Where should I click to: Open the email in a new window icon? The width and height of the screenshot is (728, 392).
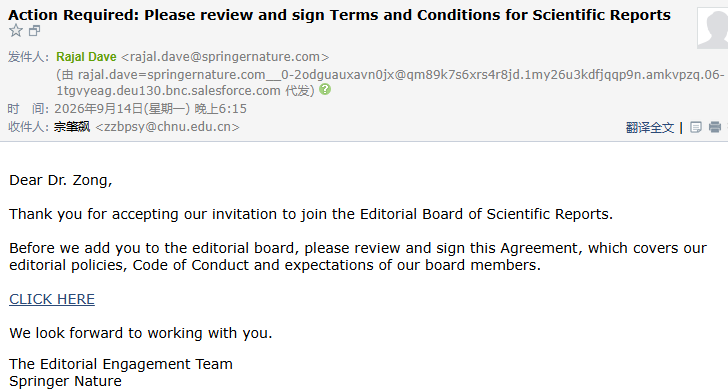point(34,31)
